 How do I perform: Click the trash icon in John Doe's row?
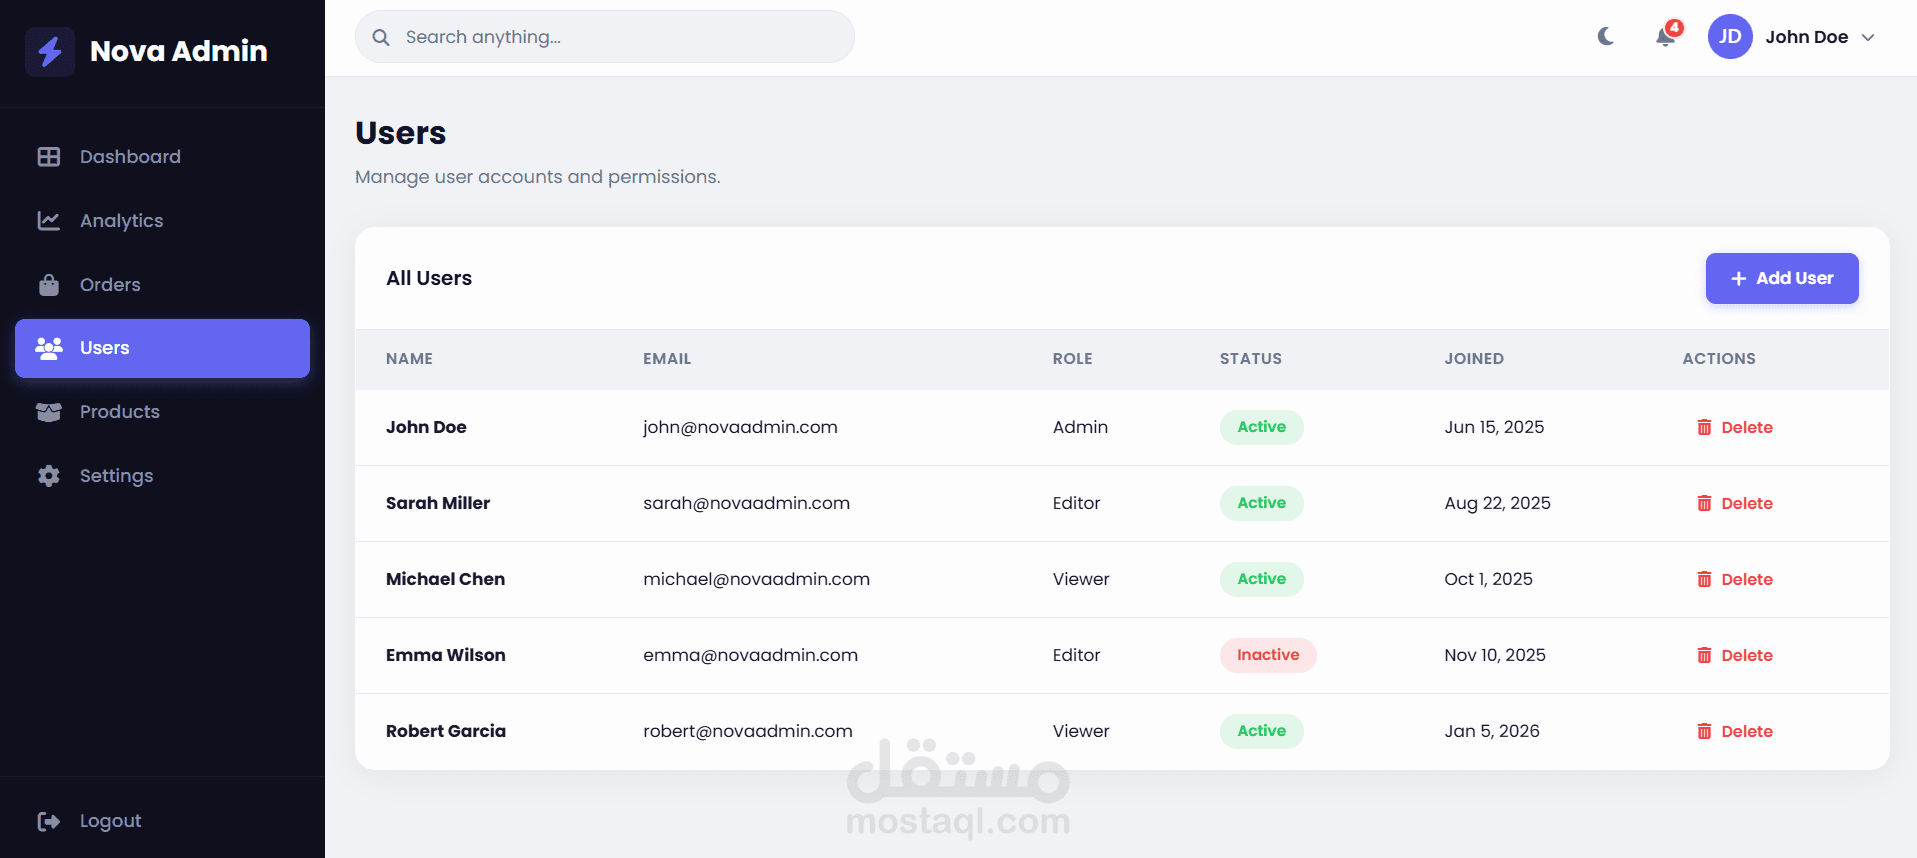[x=1704, y=427]
